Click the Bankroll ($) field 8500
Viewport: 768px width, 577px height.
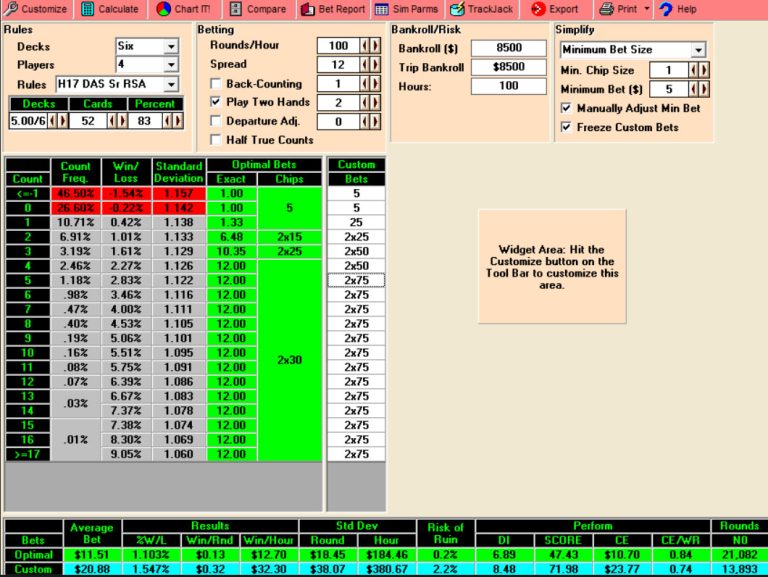click(509, 48)
